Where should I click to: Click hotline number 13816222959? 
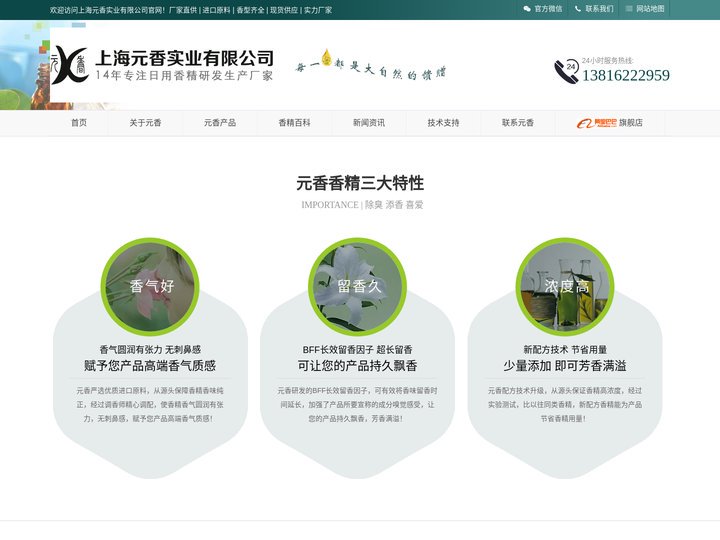626,75
